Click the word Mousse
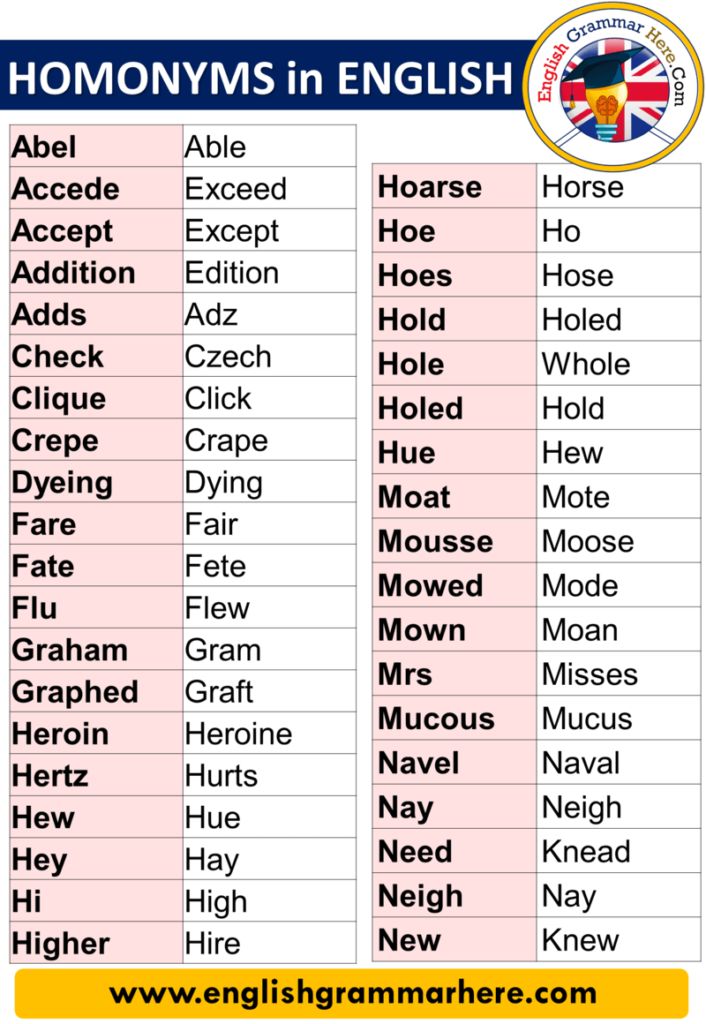706x1024 pixels. click(x=436, y=541)
